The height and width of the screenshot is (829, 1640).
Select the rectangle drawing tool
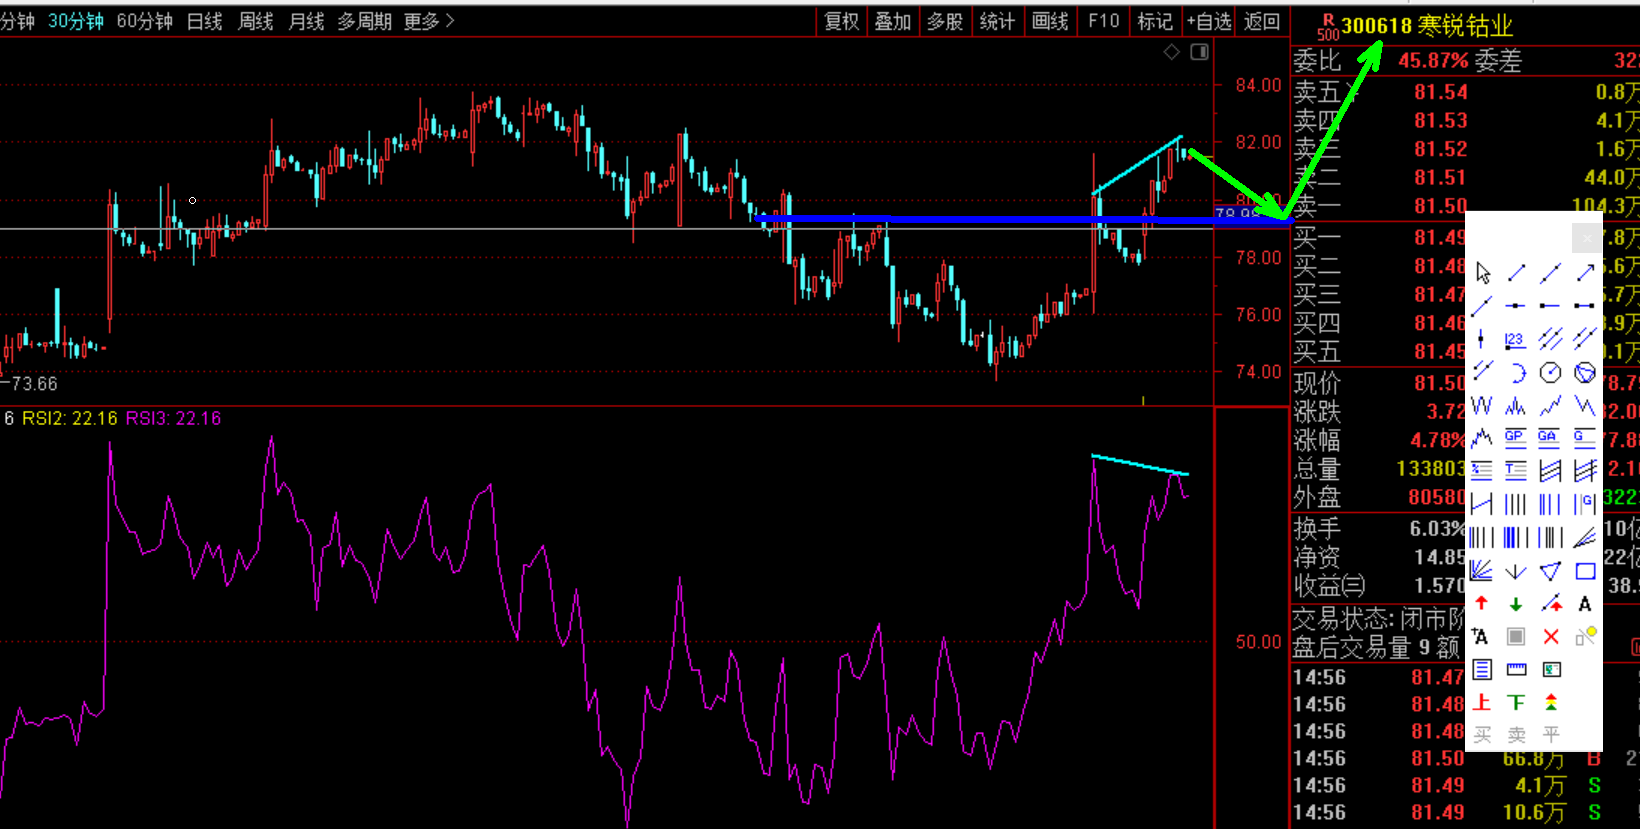[x=1585, y=571]
